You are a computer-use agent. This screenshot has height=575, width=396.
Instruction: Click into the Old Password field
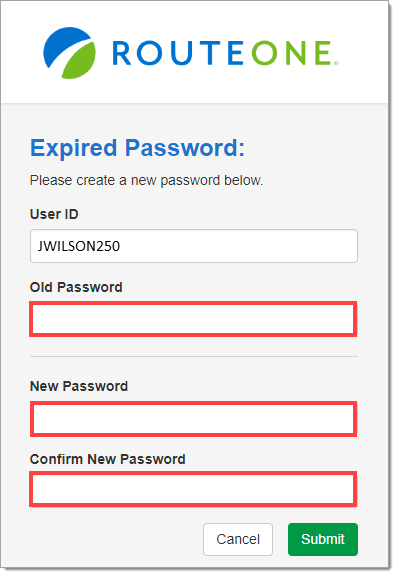click(193, 319)
